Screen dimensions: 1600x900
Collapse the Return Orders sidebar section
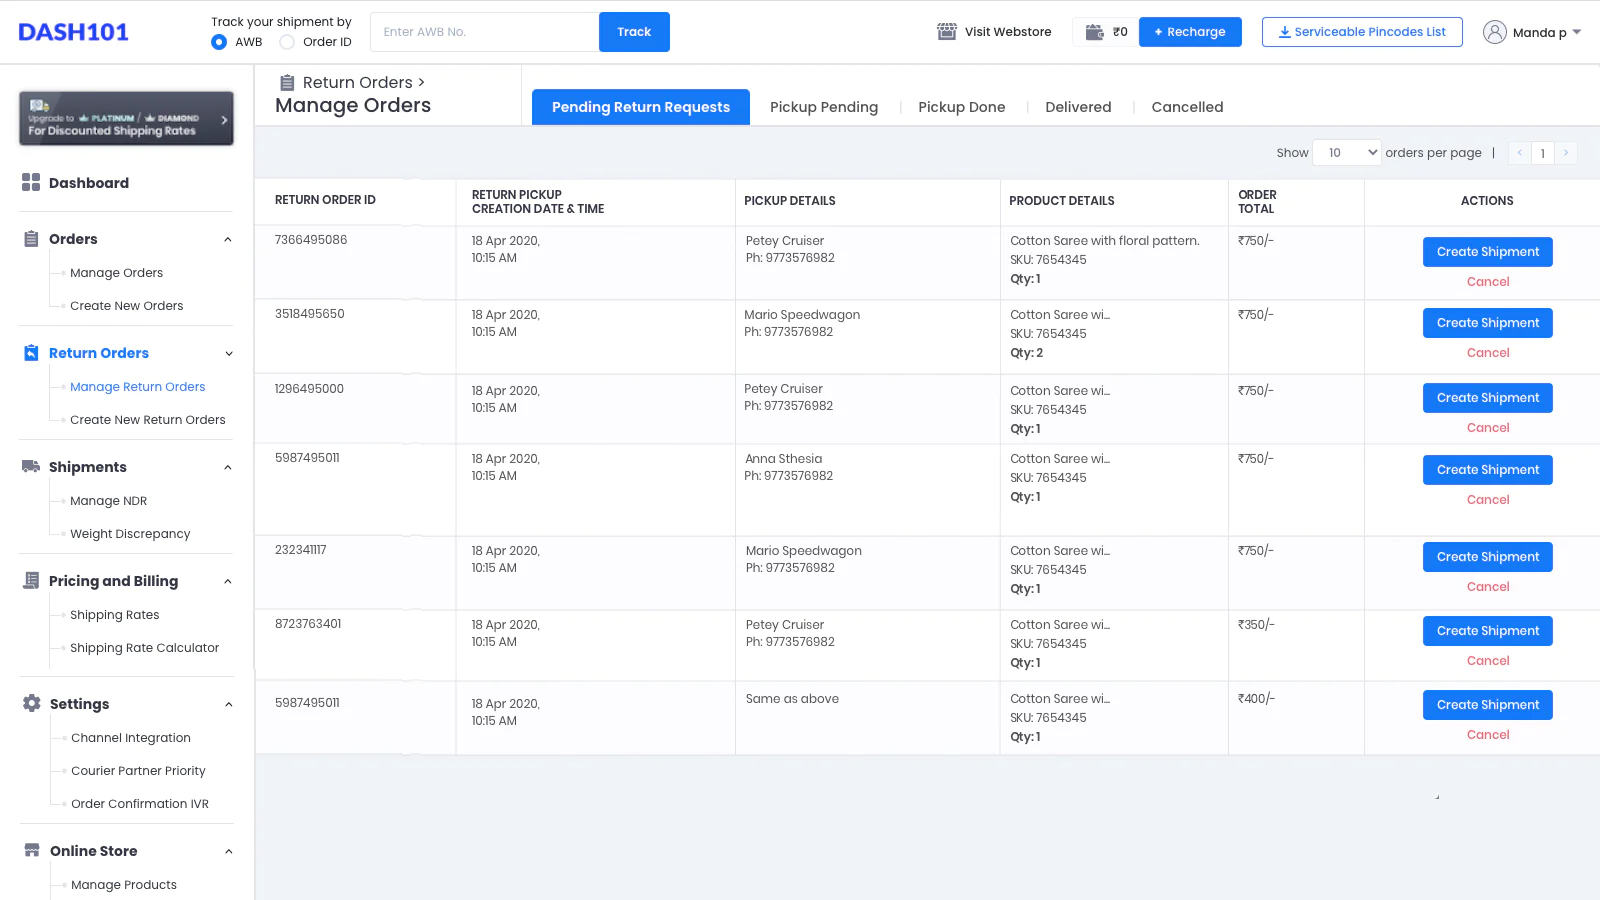[228, 353]
